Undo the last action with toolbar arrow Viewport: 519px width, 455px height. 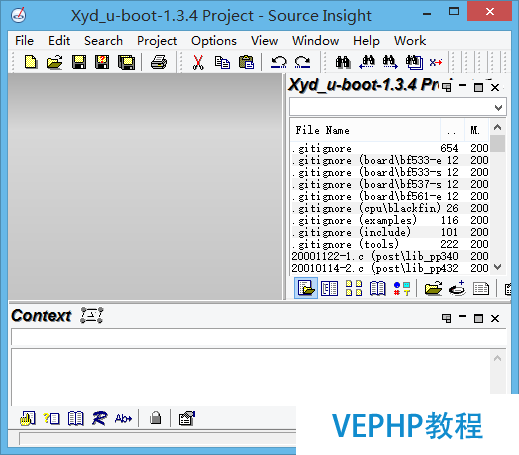coord(279,62)
